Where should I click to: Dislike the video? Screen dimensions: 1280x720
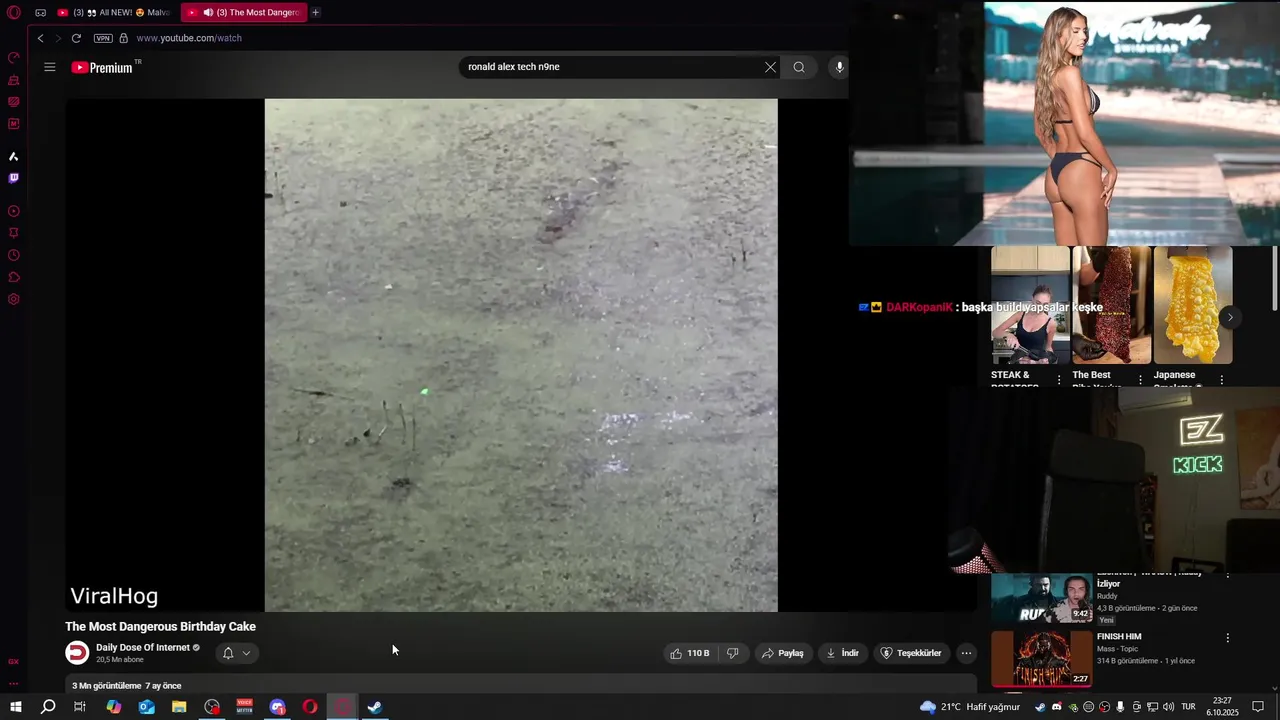pyautogui.click(x=732, y=653)
